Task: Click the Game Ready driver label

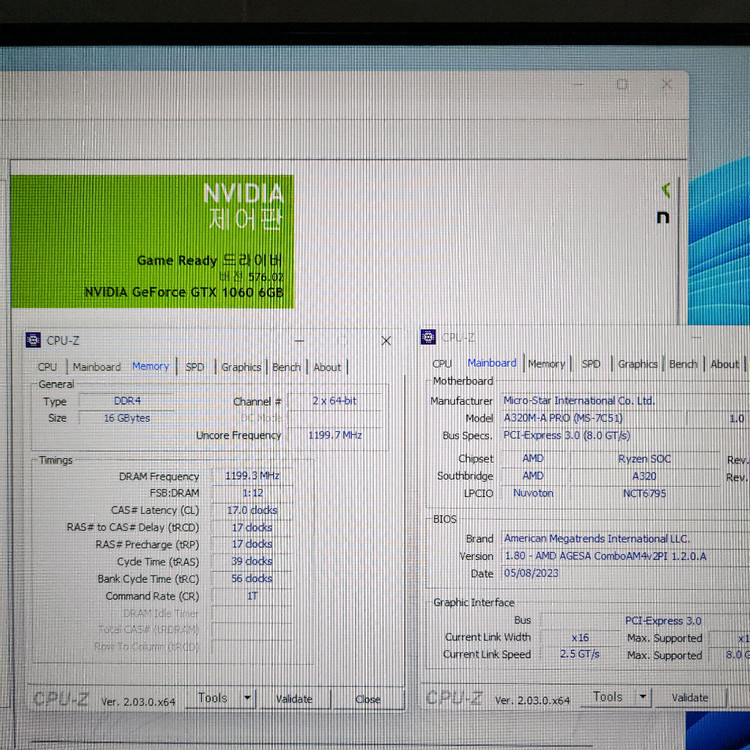Action: tap(210, 261)
